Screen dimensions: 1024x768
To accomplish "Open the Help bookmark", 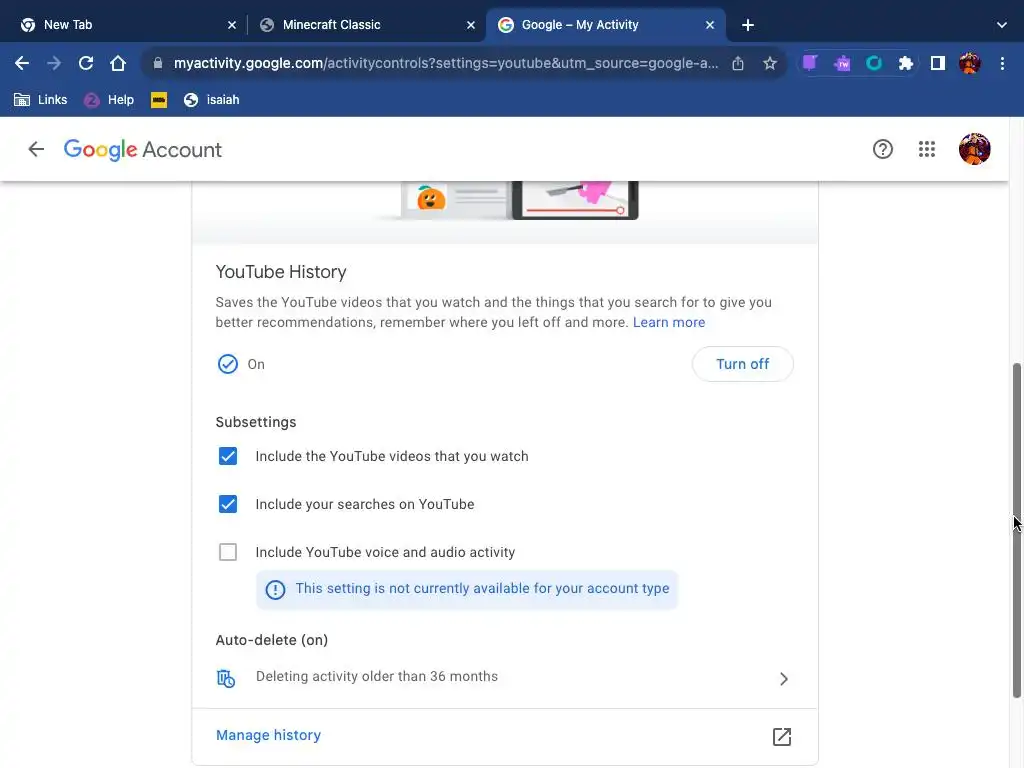I will (x=109, y=100).
